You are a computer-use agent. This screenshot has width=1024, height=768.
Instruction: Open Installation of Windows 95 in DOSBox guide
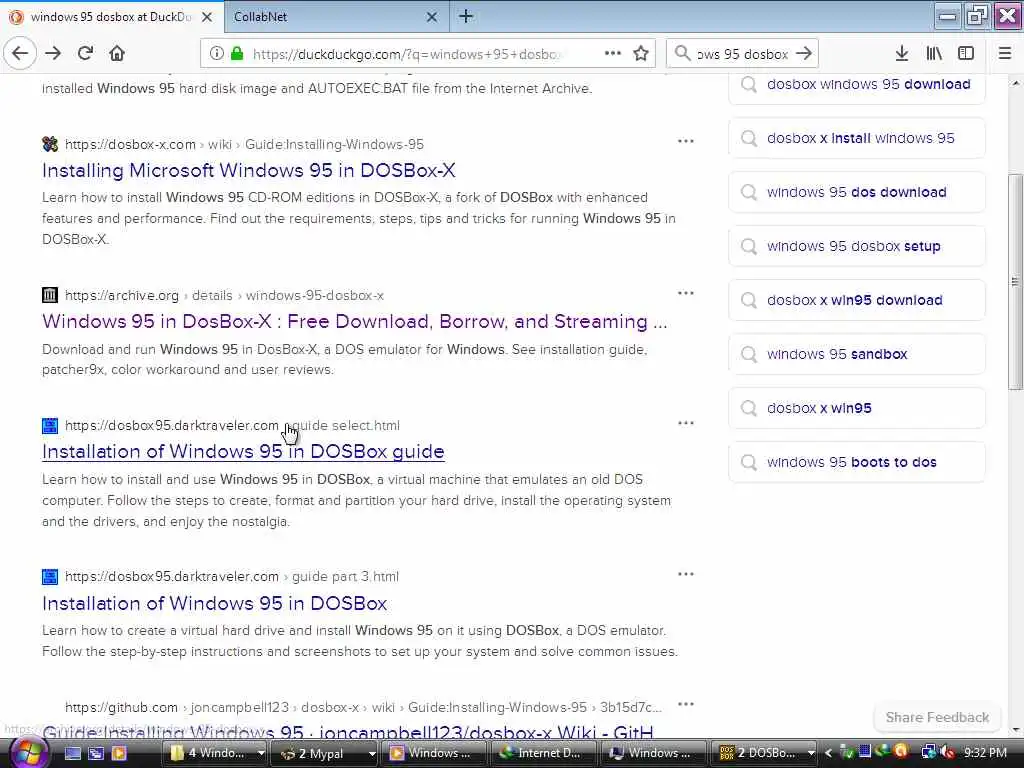(x=243, y=452)
